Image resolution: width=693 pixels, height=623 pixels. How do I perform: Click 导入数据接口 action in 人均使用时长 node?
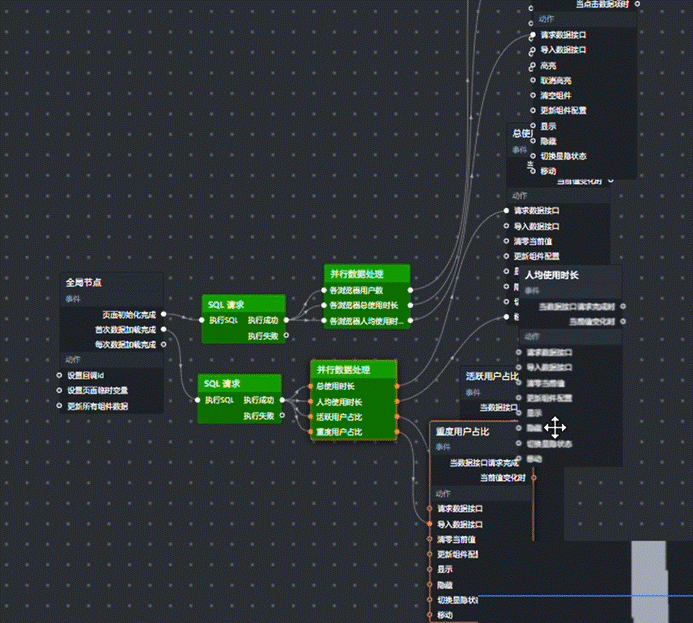tap(549, 367)
